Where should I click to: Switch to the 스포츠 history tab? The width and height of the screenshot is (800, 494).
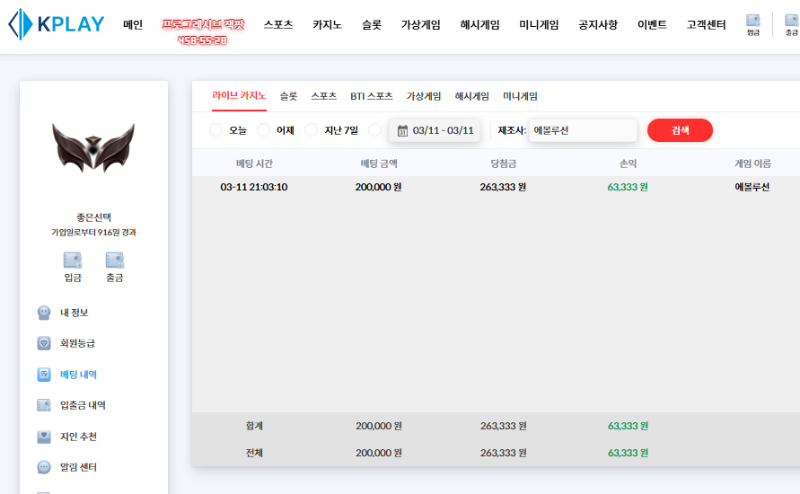click(324, 96)
